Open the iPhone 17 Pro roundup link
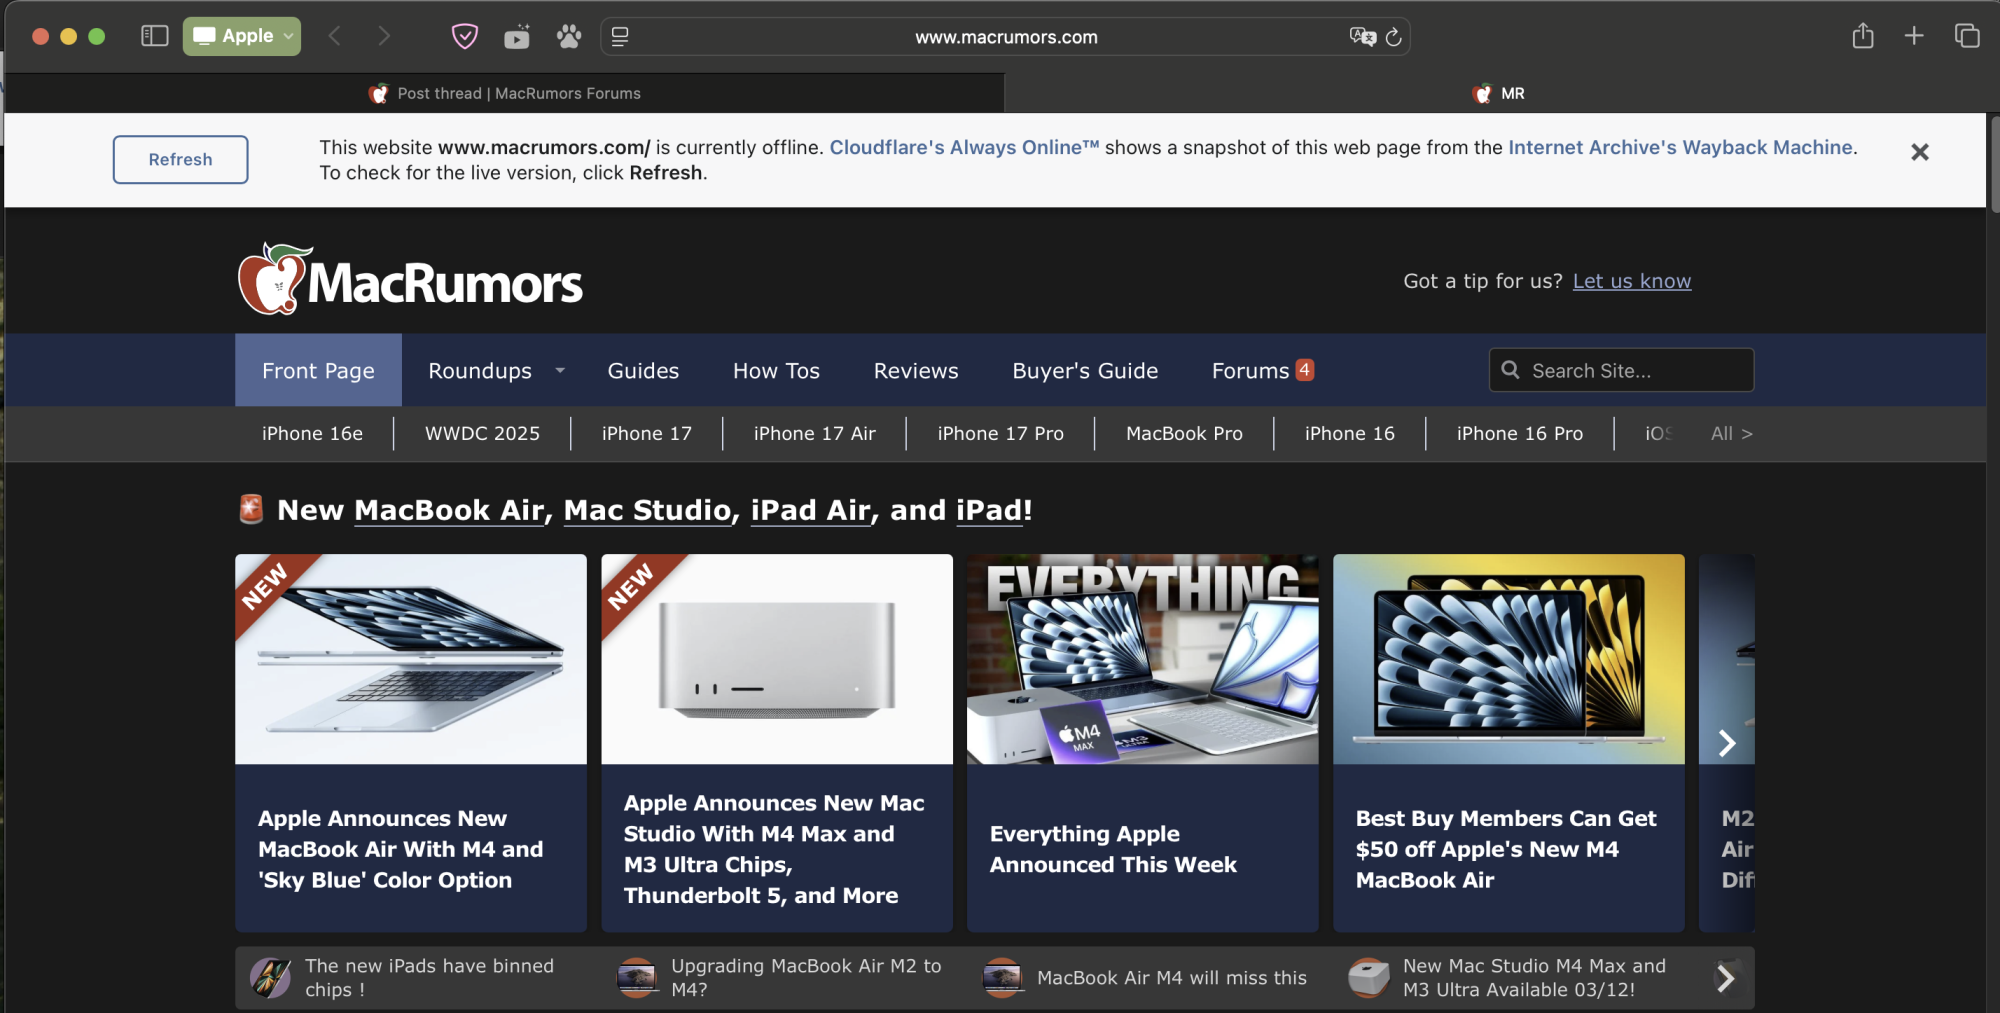 (1000, 433)
